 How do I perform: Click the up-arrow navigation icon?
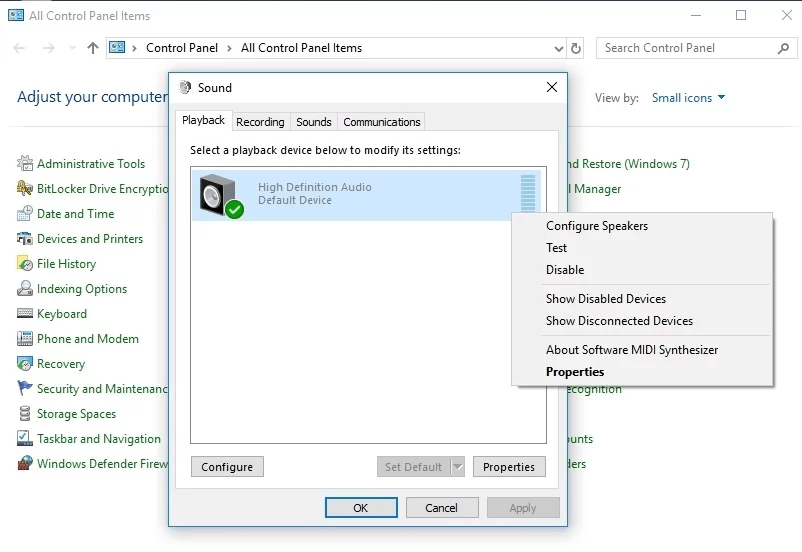tap(93, 48)
